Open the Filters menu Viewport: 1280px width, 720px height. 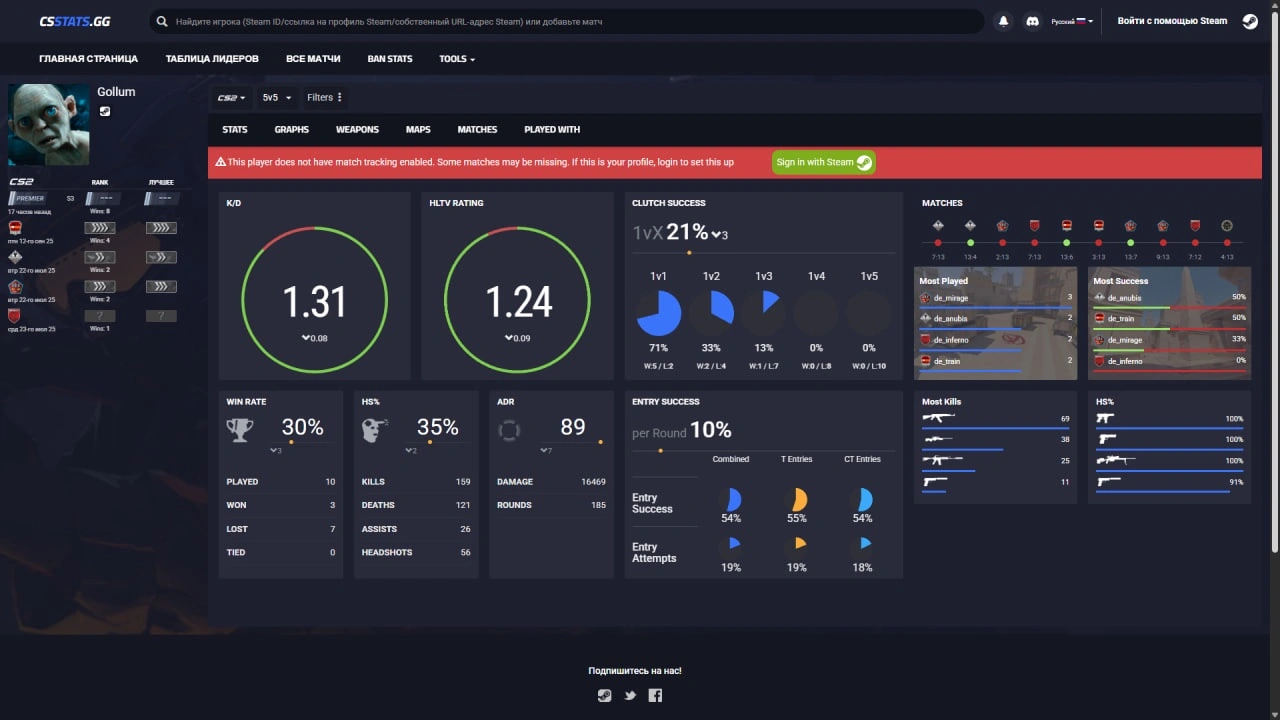325,97
